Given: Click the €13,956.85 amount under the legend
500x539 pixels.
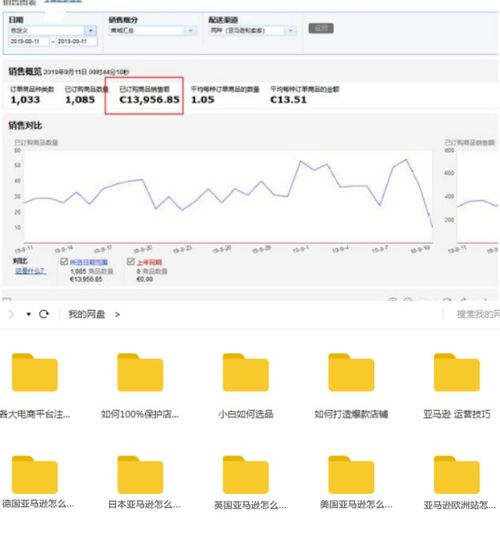Looking at the screenshot, I should tap(86, 279).
